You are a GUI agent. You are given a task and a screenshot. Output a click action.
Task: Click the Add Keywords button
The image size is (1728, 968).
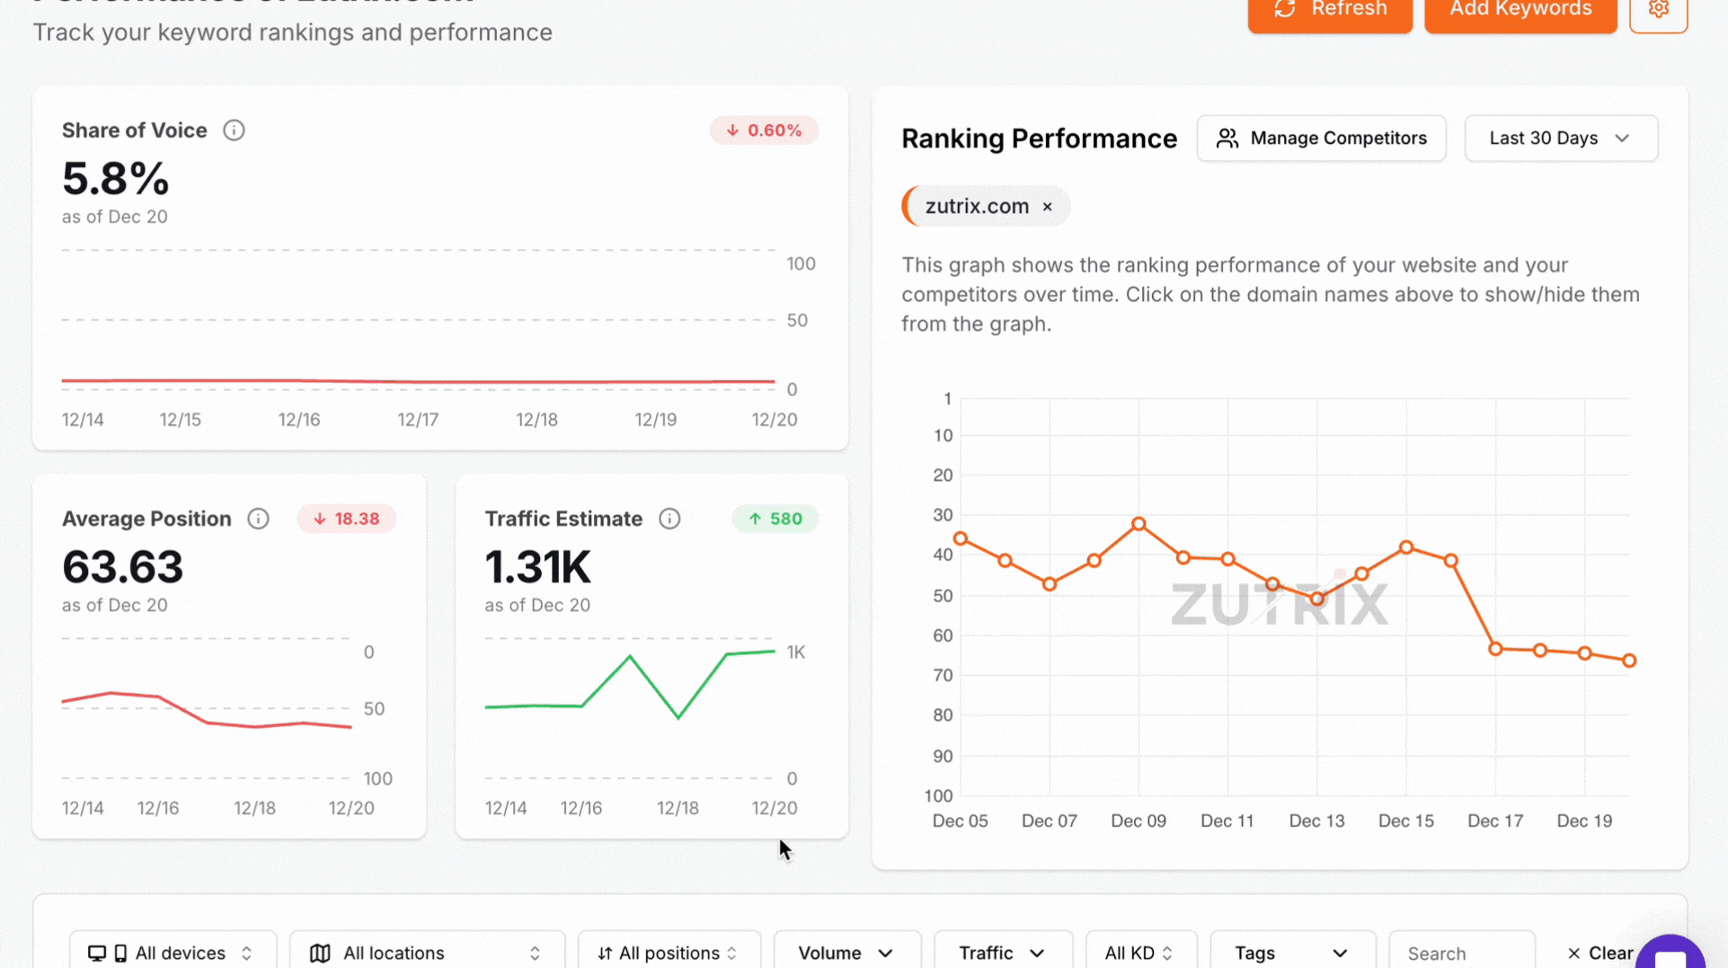pyautogui.click(x=1520, y=11)
